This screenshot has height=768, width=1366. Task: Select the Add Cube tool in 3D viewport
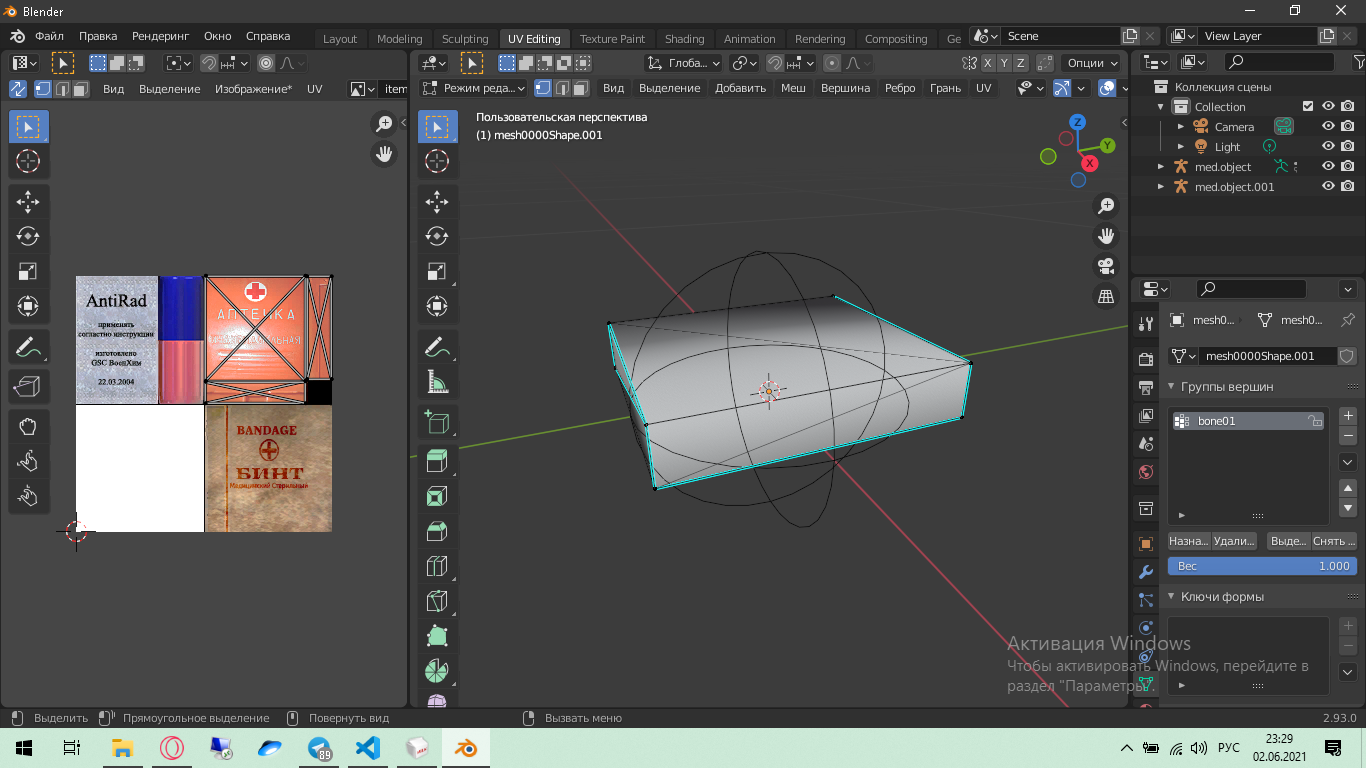[x=437, y=423]
